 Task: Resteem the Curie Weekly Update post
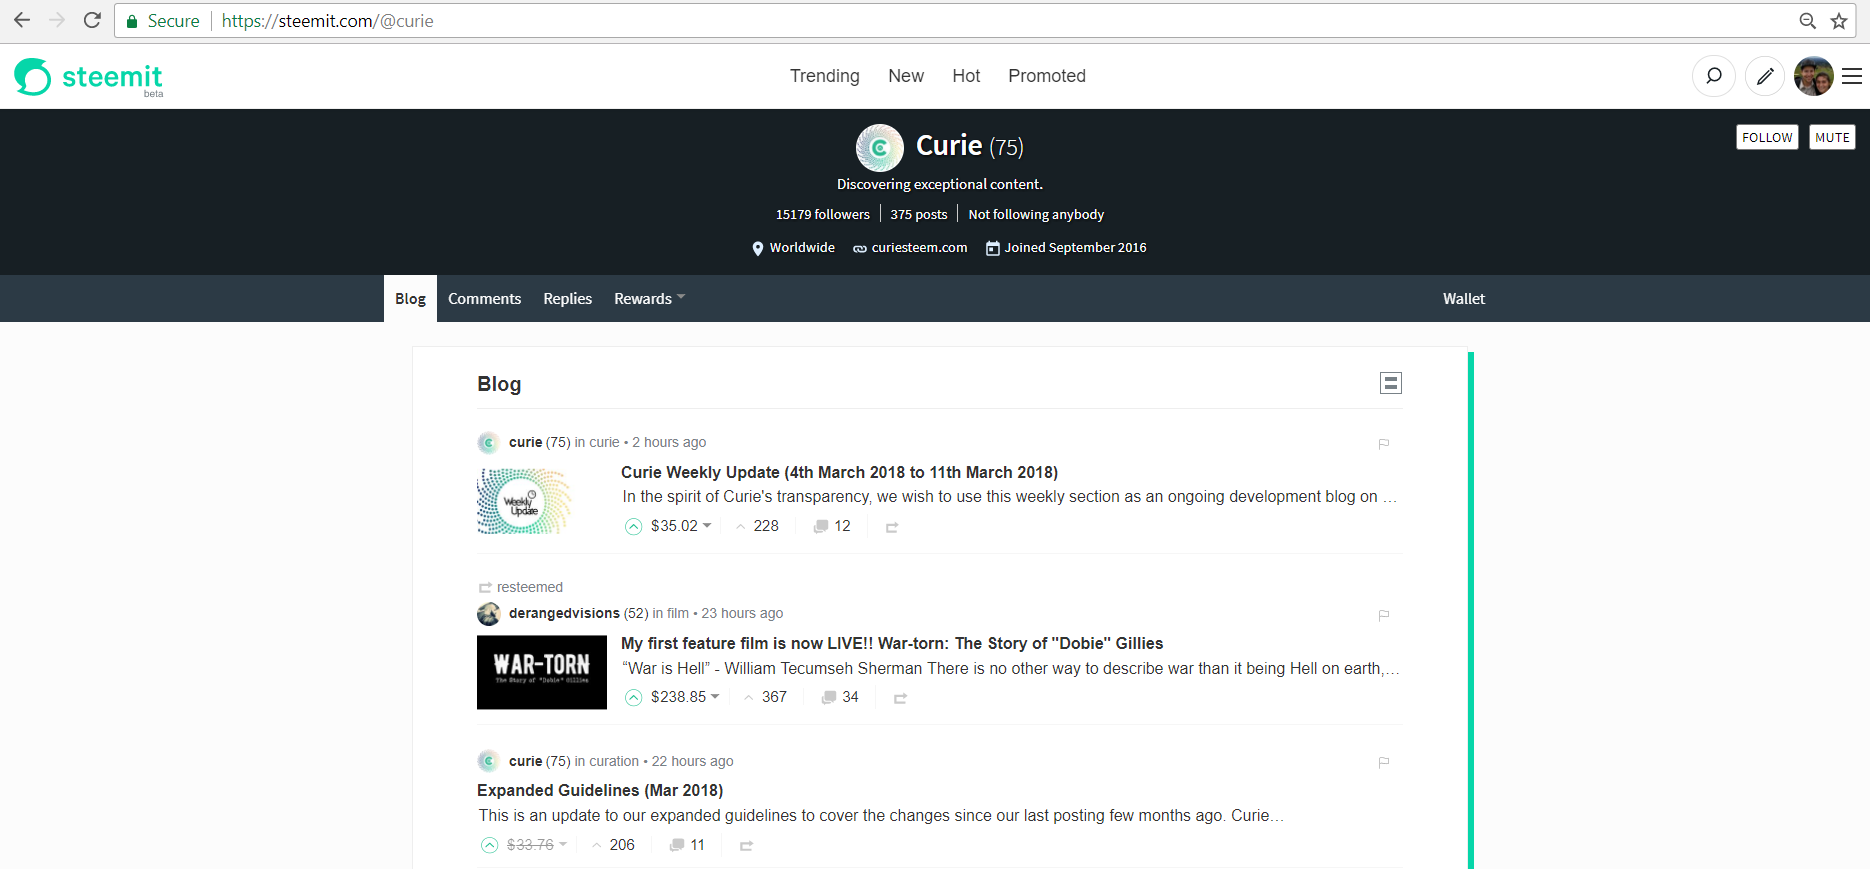(892, 527)
